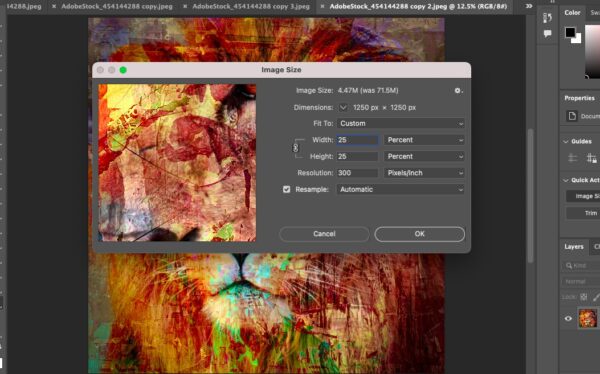Screen dimensions: 600x374
Task: Click the lock transparent pixels icon in Layers
Action: (x=584, y=297)
